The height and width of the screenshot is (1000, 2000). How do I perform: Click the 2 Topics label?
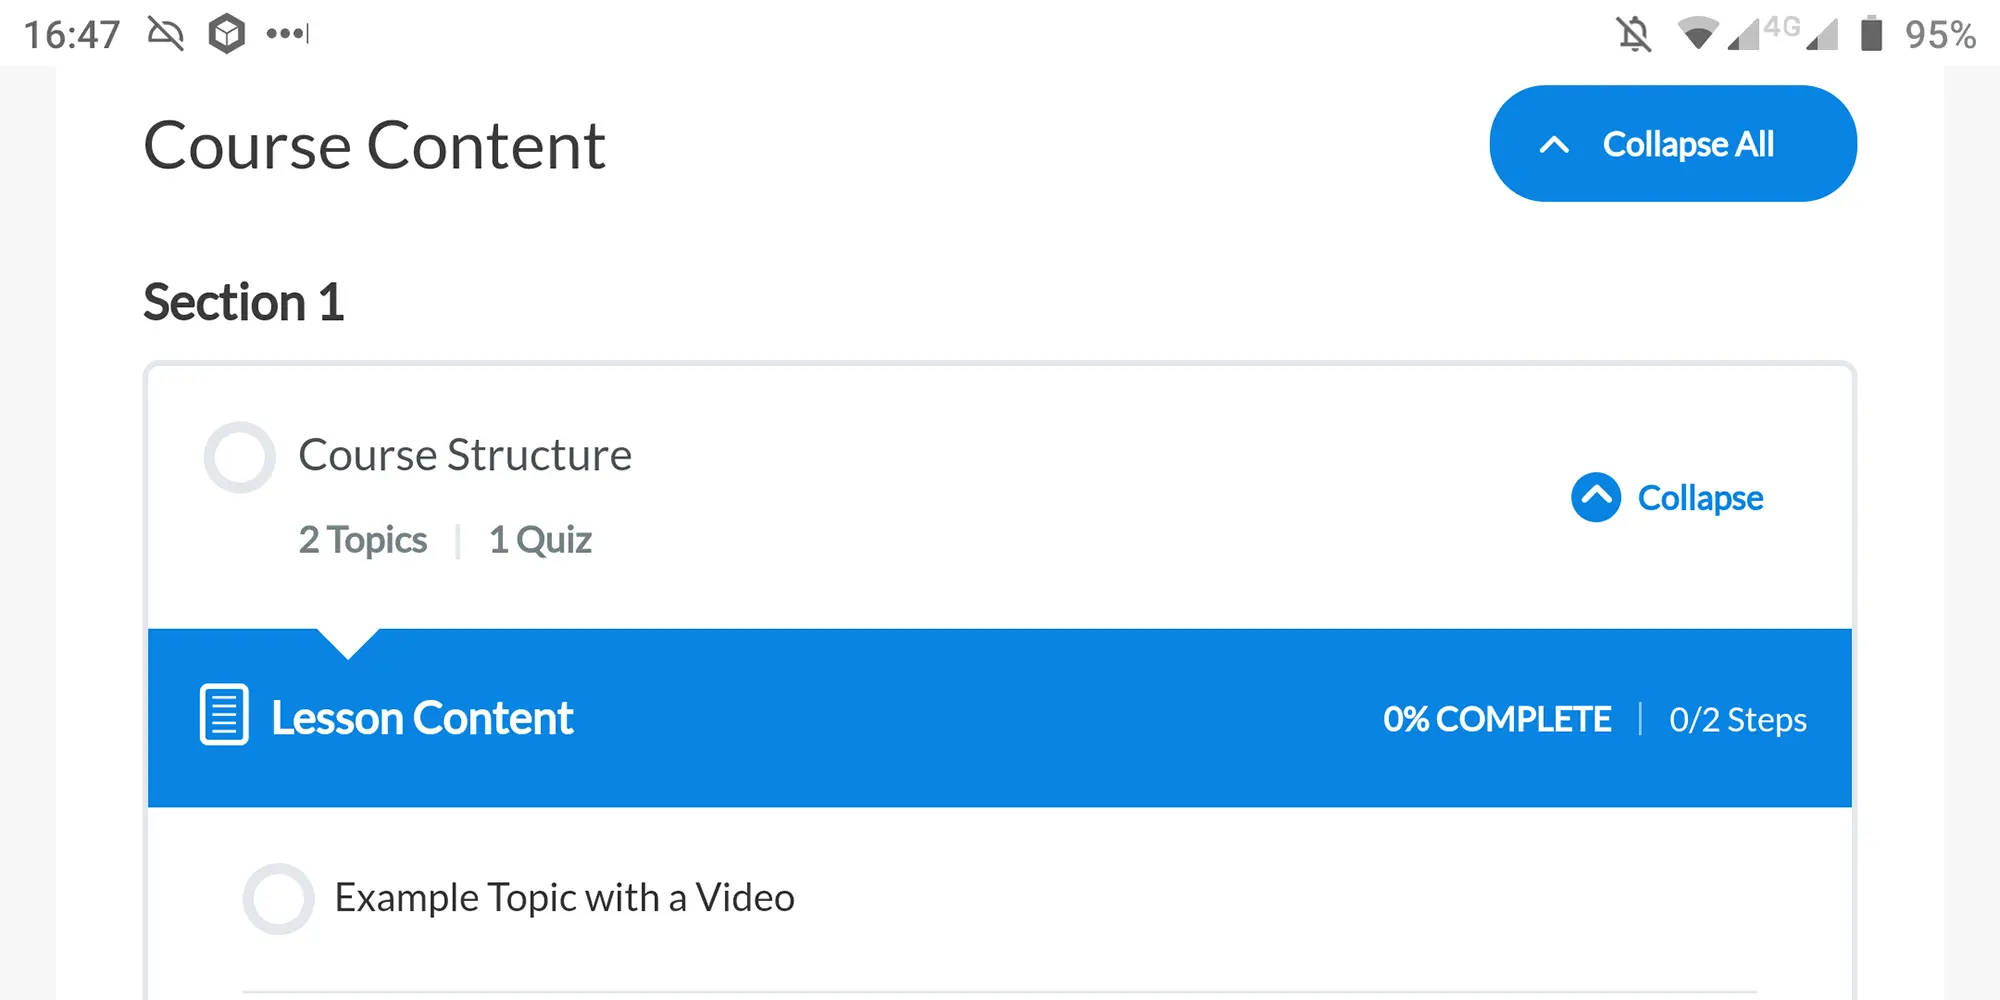[363, 540]
